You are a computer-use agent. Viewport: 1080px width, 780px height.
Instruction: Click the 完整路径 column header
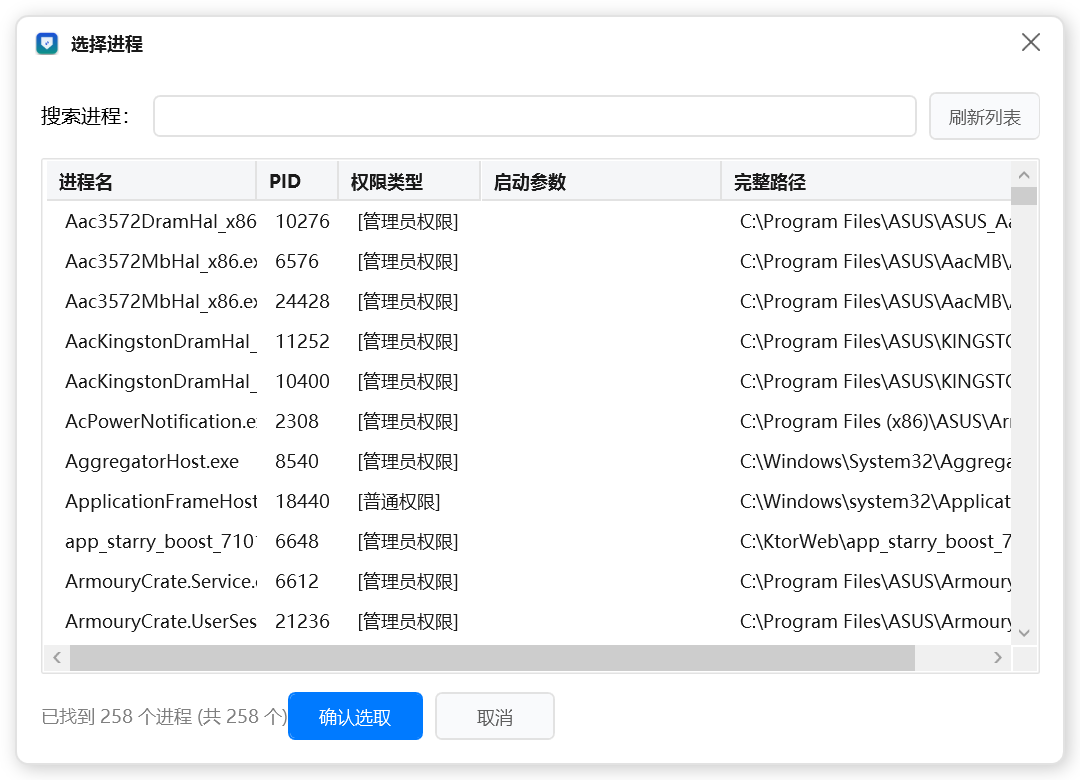click(x=866, y=181)
